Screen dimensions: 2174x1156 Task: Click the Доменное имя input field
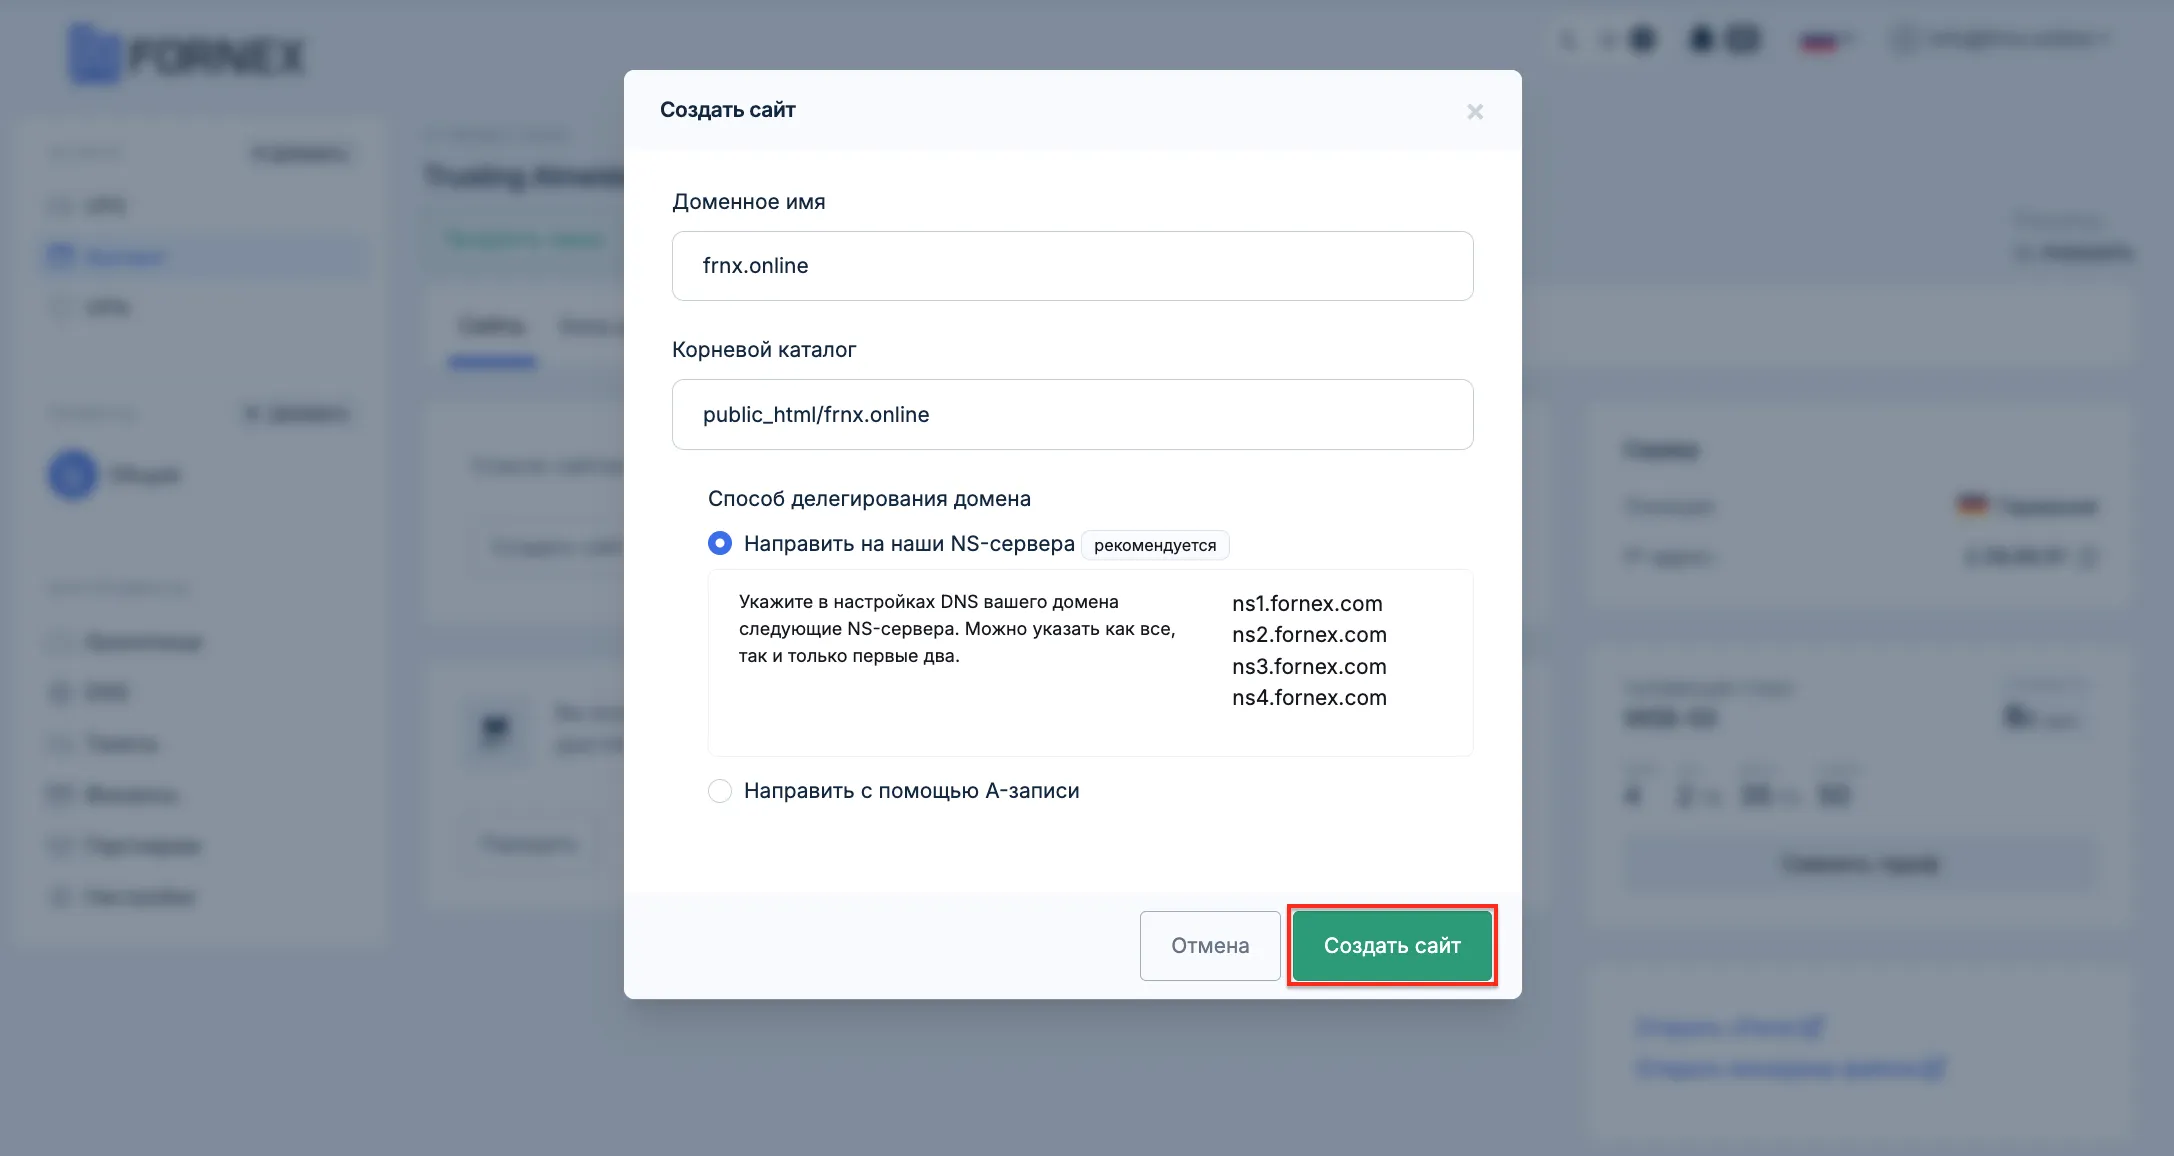[1072, 266]
